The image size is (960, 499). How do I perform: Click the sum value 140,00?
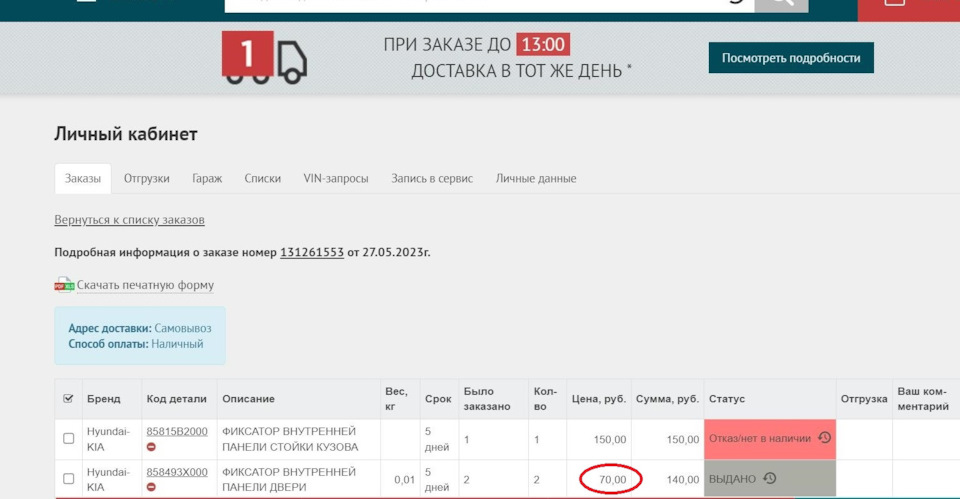pos(683,479)
